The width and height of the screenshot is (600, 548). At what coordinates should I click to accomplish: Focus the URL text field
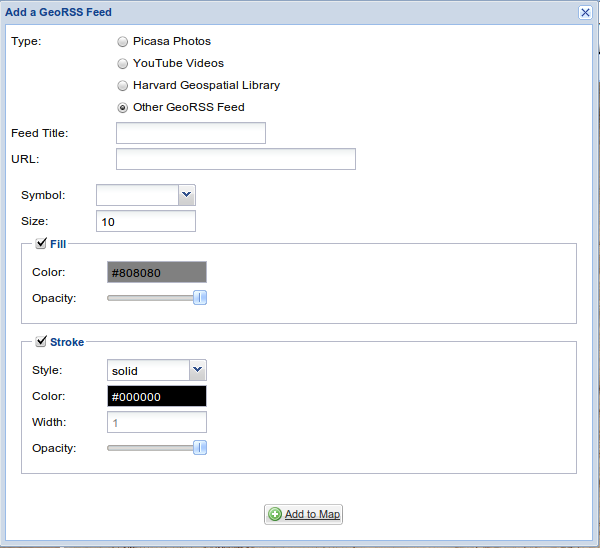(x=236, y=159)
